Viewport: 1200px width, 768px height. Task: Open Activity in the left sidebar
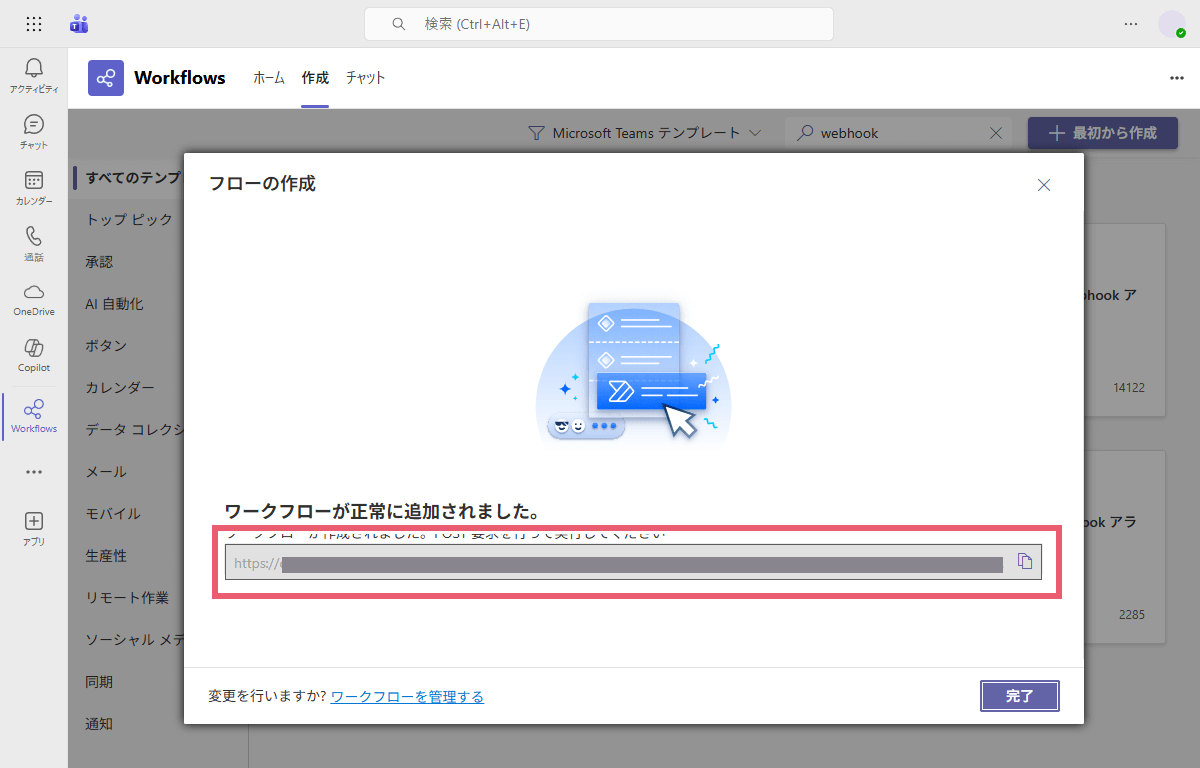coord(34,74)
